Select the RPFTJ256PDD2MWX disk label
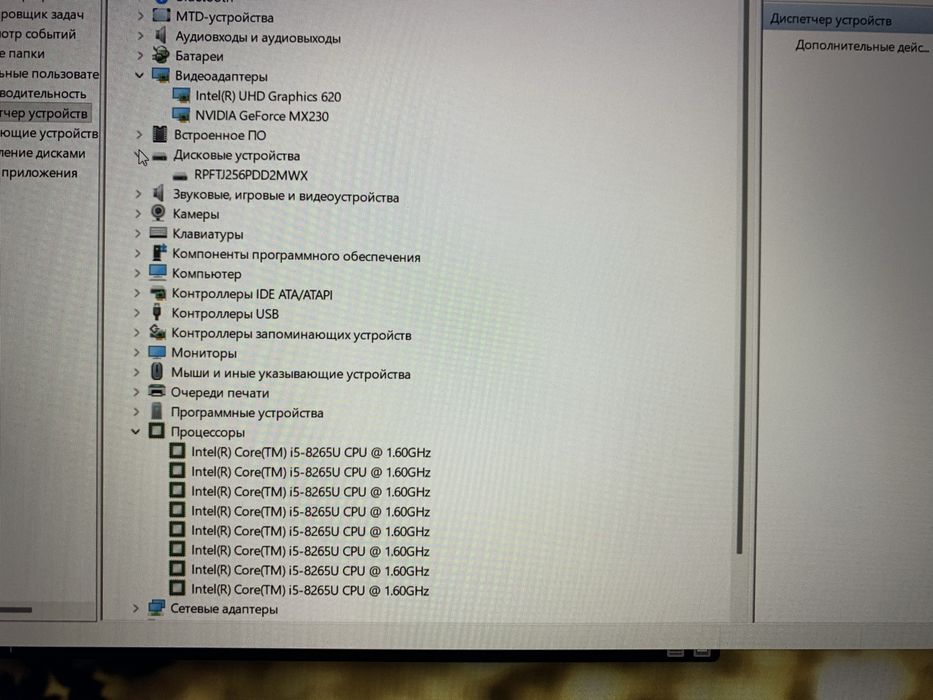Image resolution: width=933 pixels, height=700 pixels. [251, 176]
